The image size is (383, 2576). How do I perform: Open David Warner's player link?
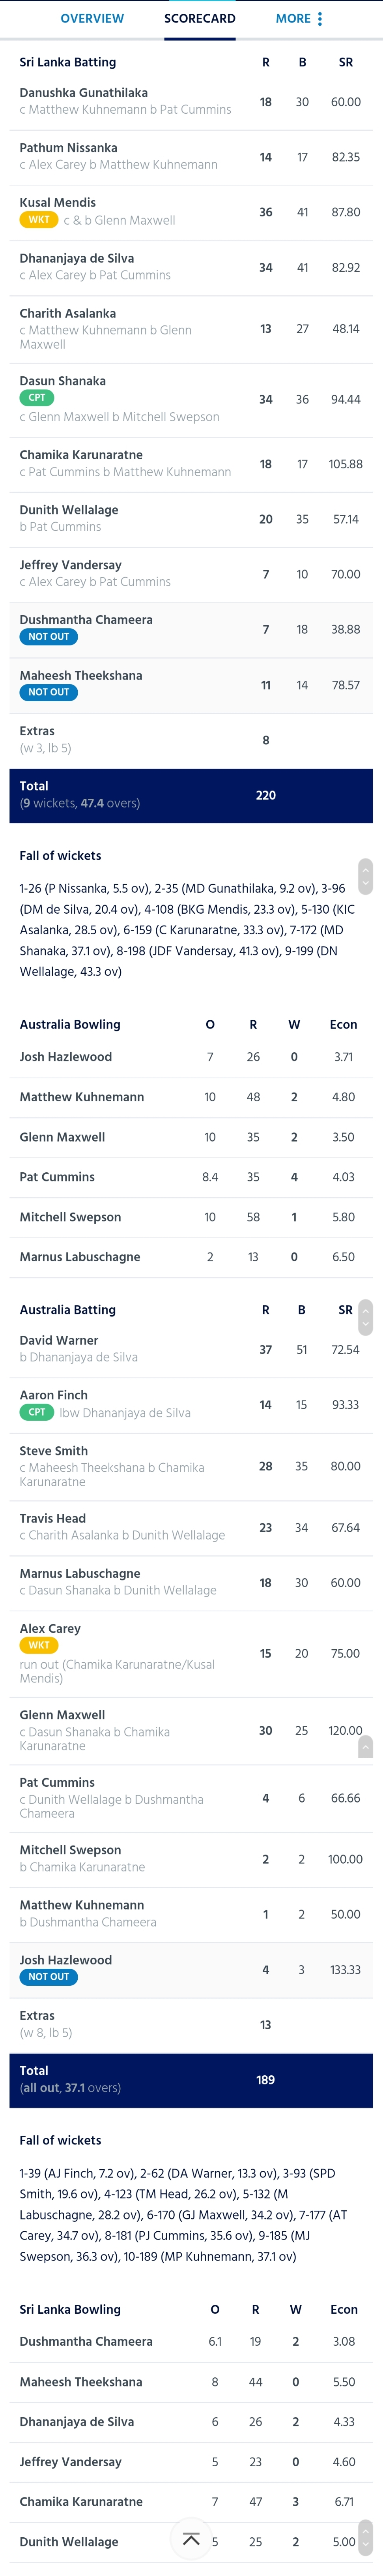coord(59,1340)
